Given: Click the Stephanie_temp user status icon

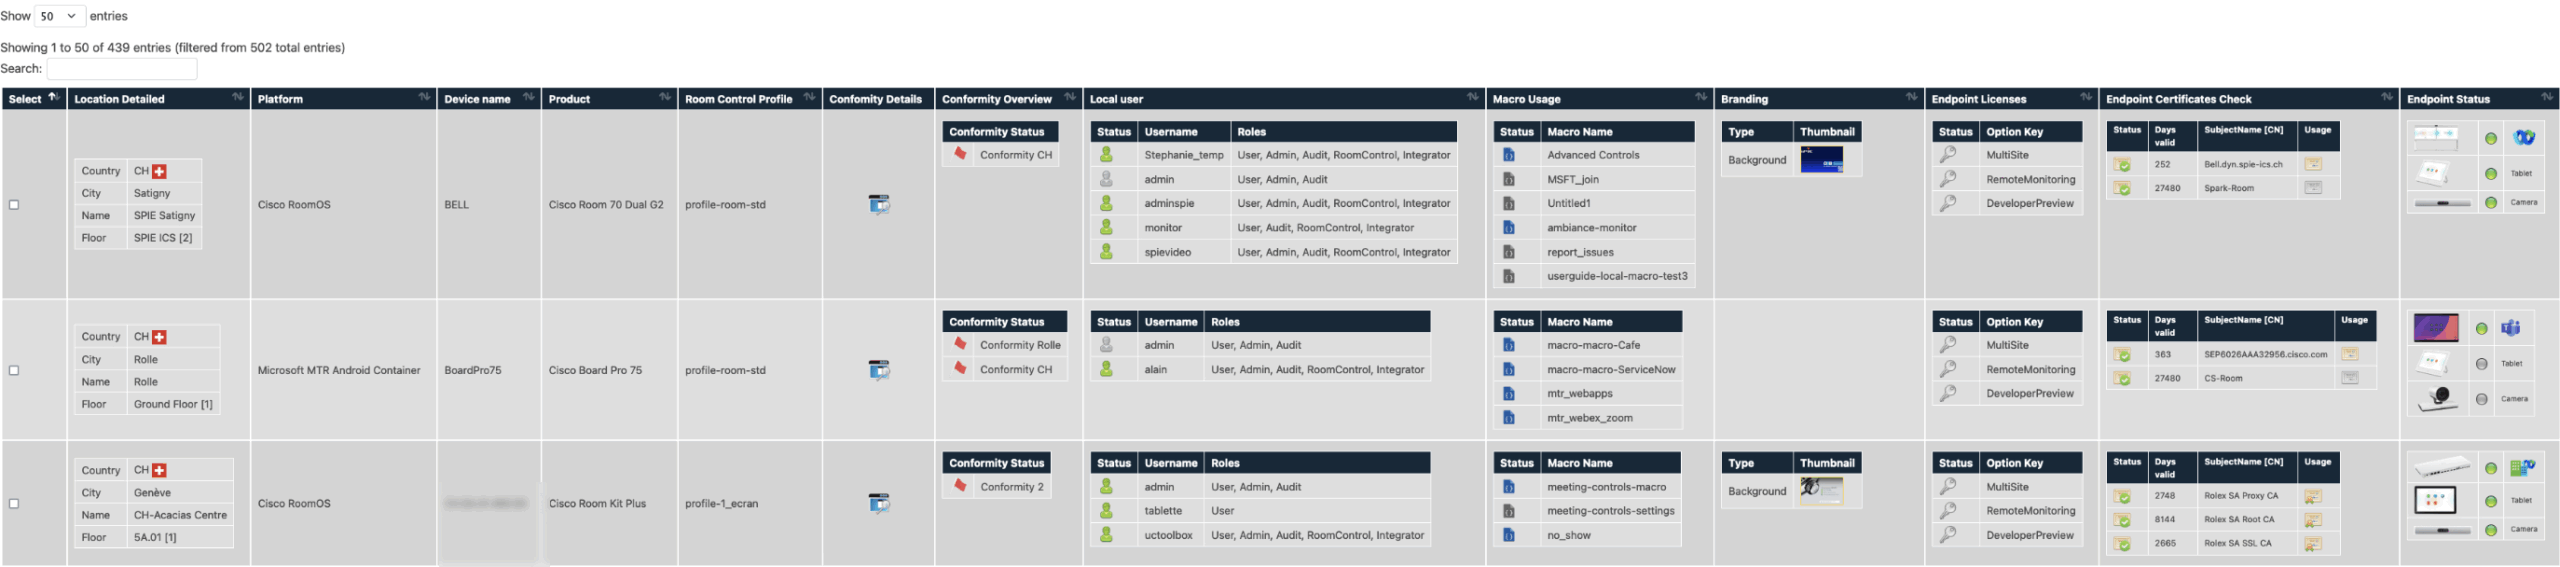Looking at the screenshot, I should 1106,155.
